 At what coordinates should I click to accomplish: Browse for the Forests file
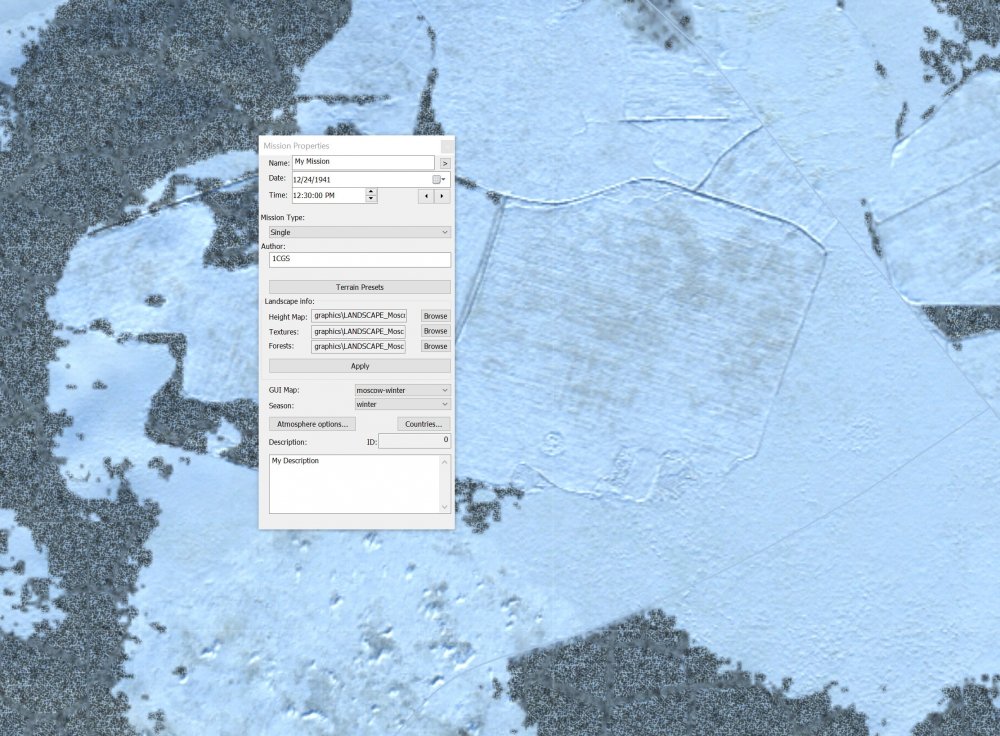[435, 346]
